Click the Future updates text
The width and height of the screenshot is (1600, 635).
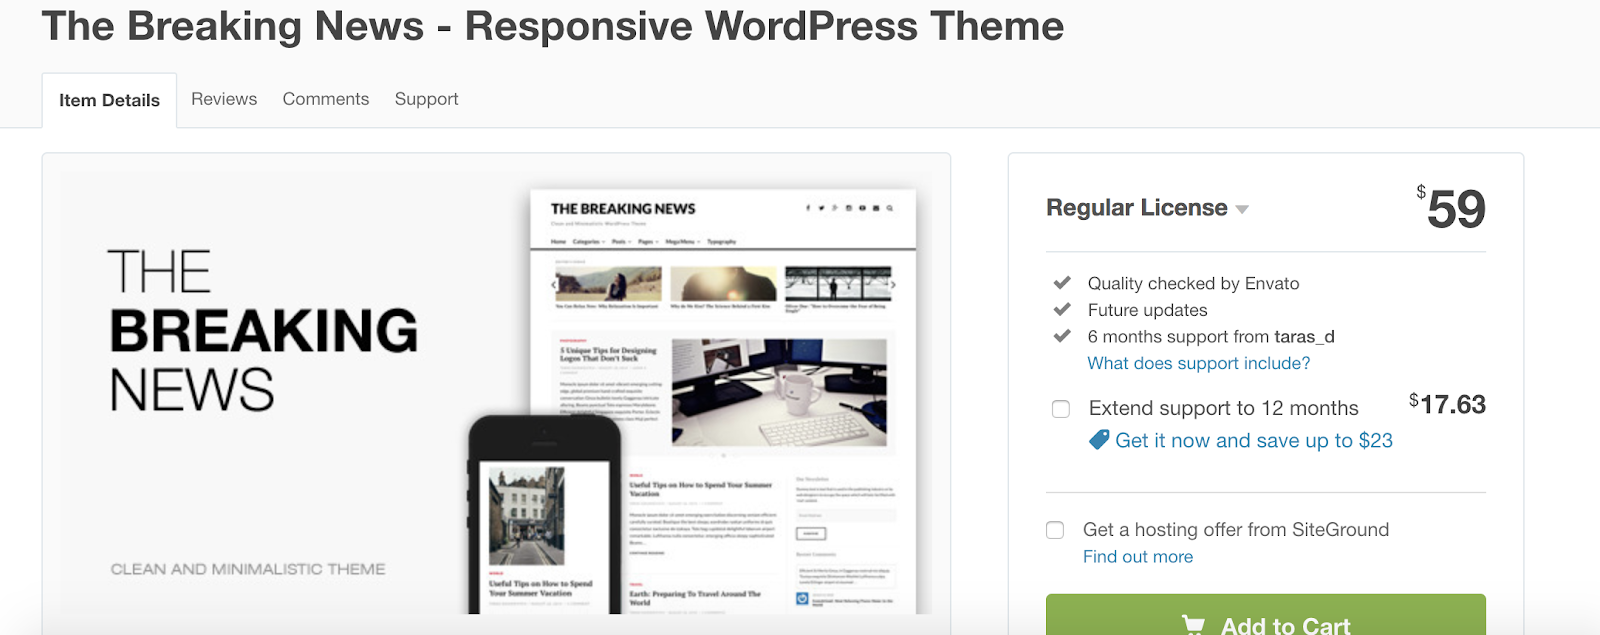pyautogui.click(x=1147, y=310)
